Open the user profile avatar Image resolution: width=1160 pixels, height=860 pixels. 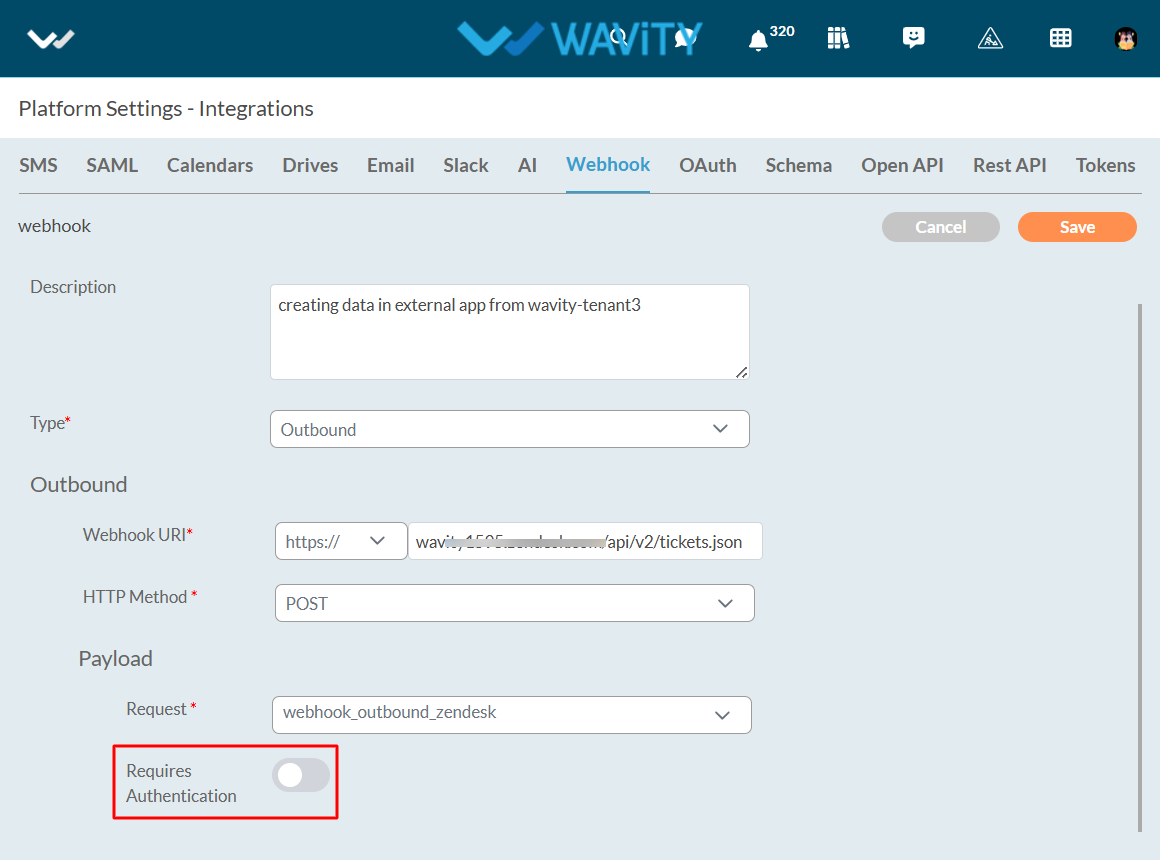click(1126, 38)
